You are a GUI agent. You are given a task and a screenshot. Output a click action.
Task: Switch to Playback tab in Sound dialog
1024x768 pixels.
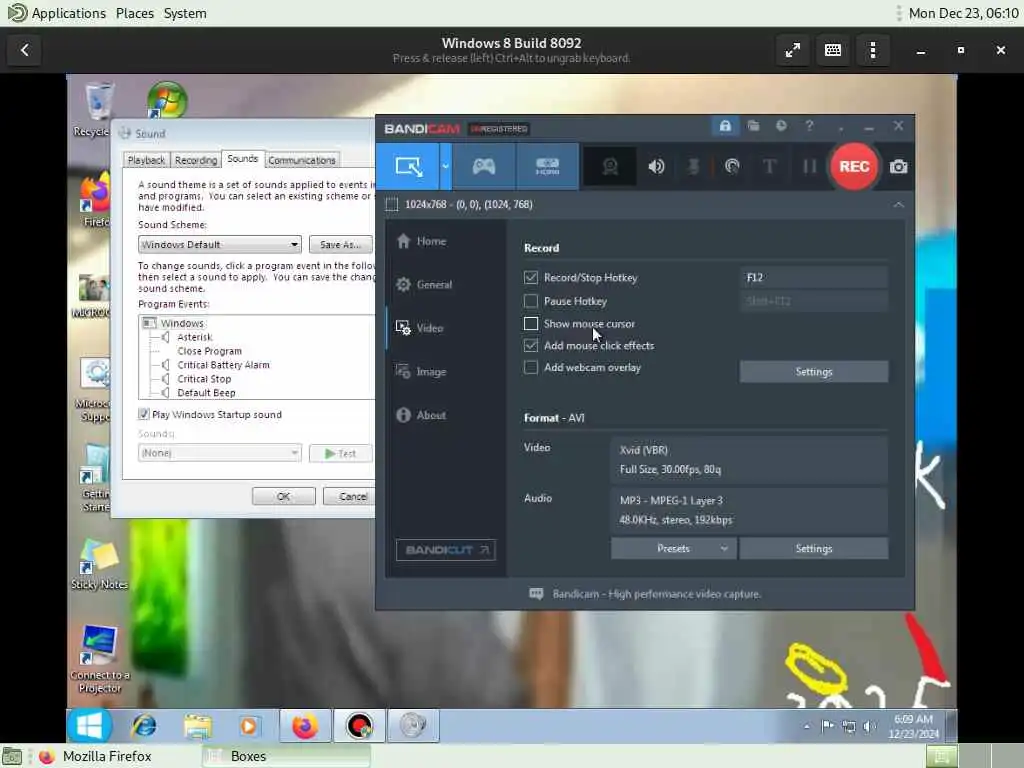(x=146, y=160)
